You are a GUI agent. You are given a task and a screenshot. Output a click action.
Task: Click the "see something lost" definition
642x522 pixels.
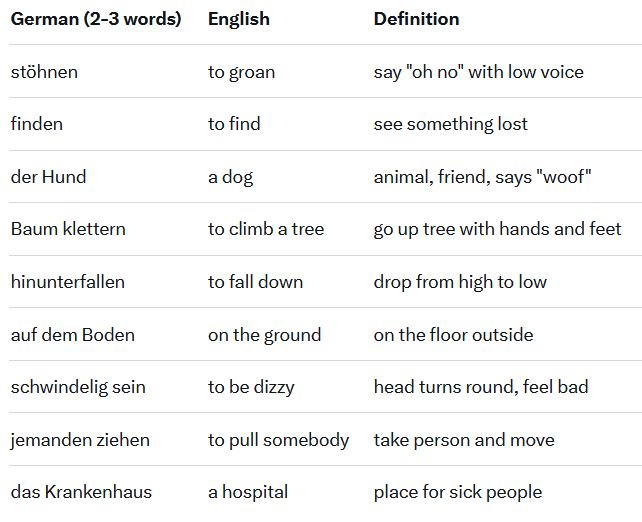(450, 124)
